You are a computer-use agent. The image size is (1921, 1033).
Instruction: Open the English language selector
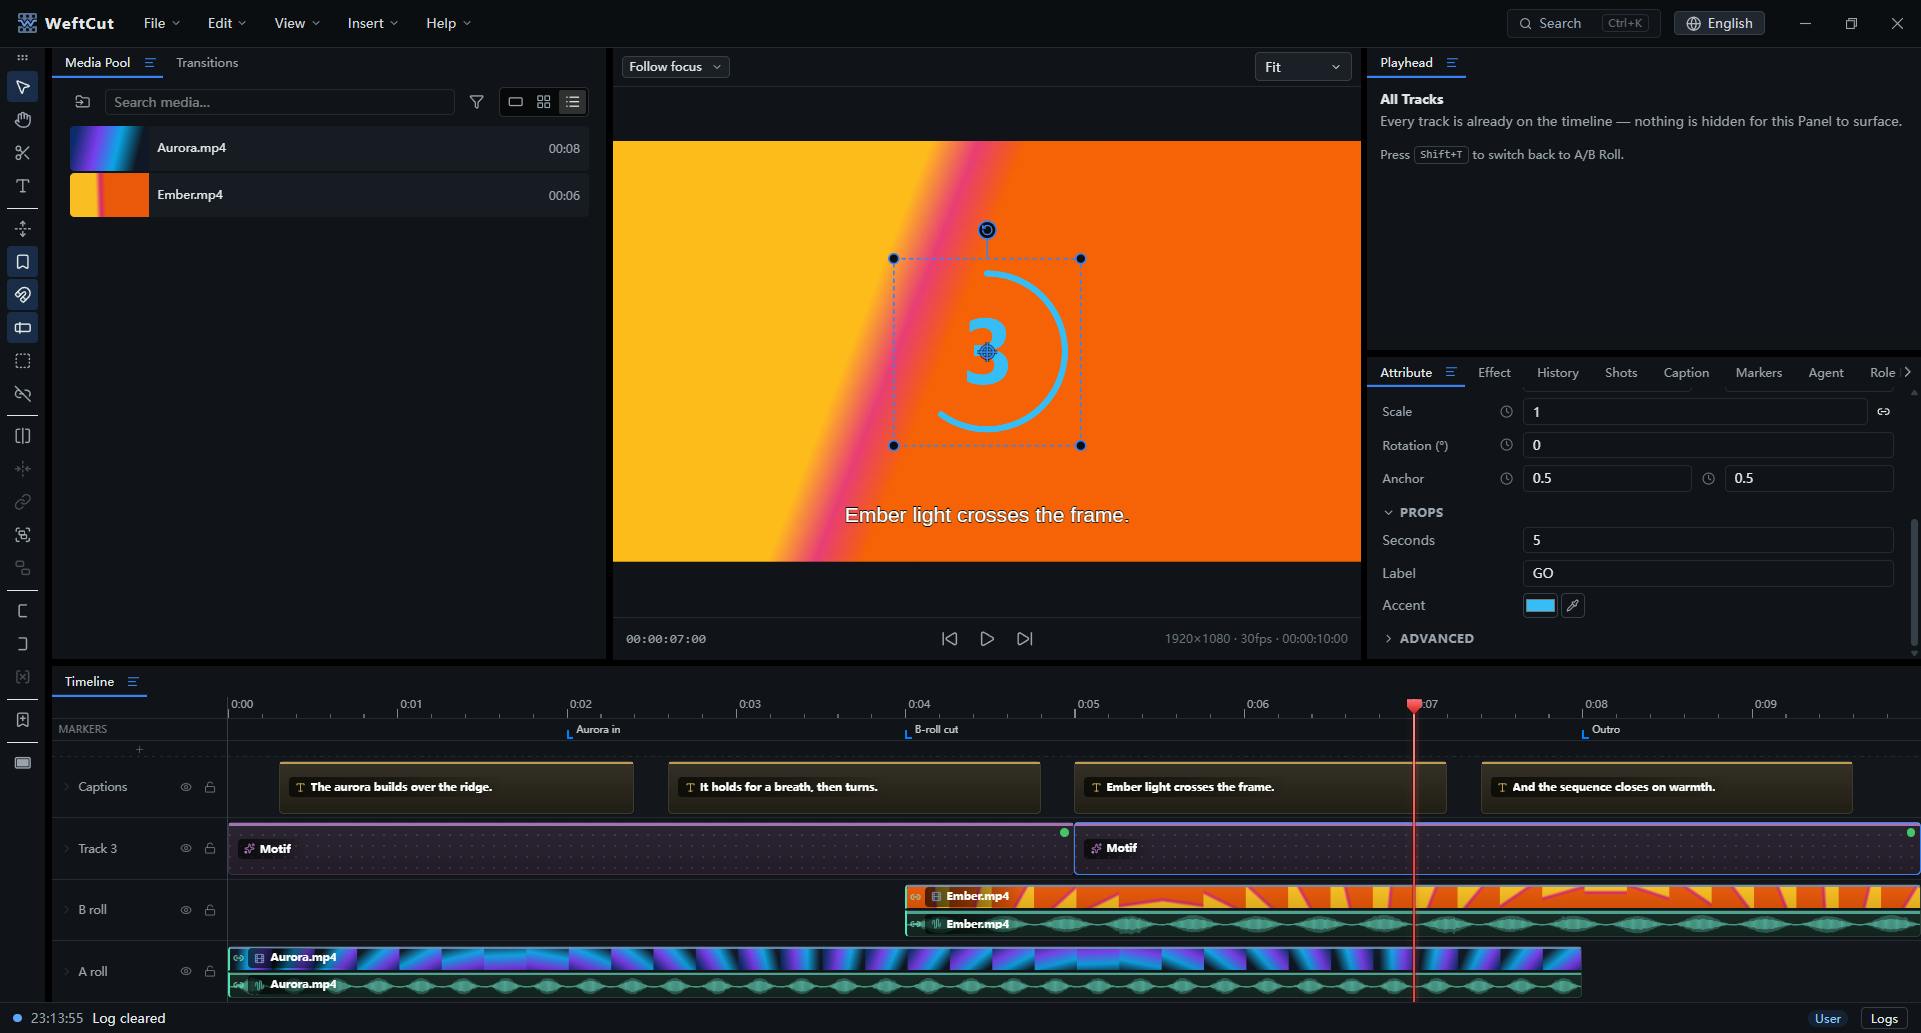1719,23
